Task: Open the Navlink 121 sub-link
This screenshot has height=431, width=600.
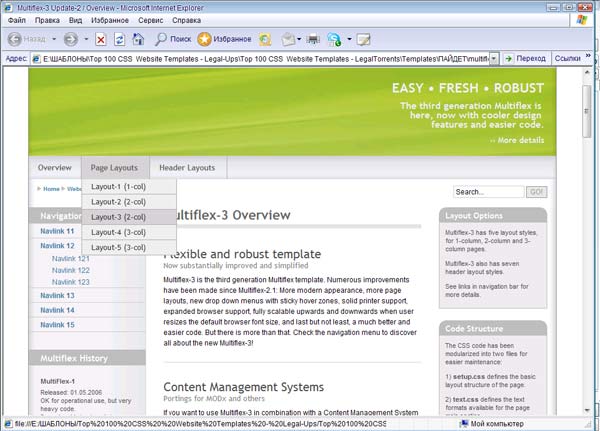Action: [x=70, y=259]
